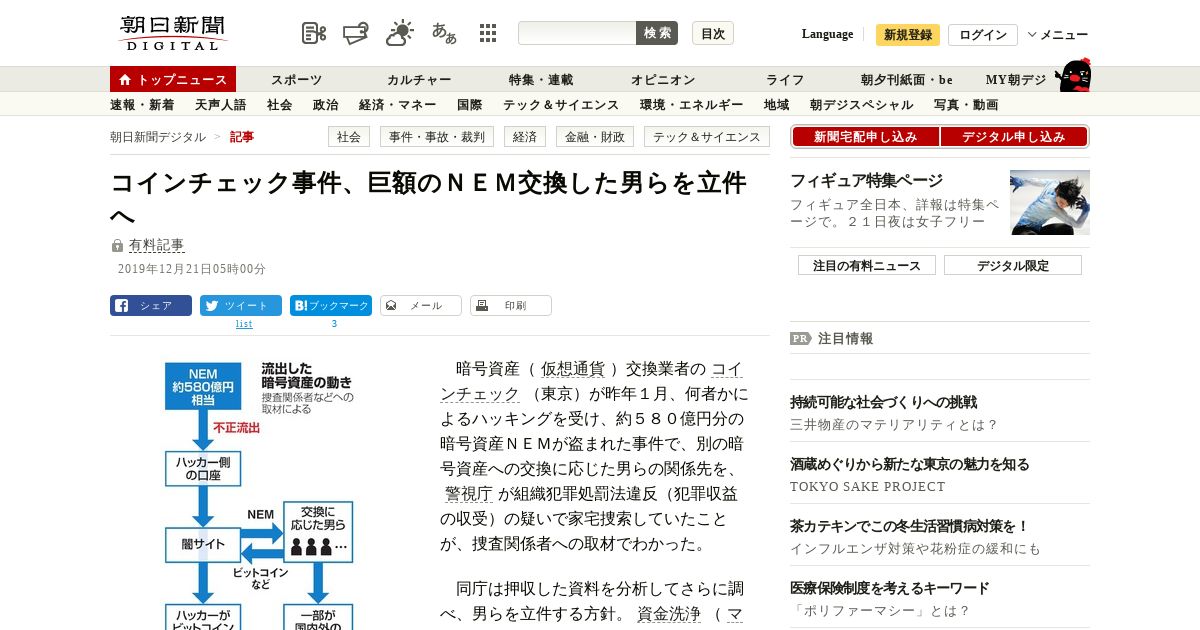Open テック＆サイエンス in the sub navigation bar
1200x630 pixels.
point(561,105)
